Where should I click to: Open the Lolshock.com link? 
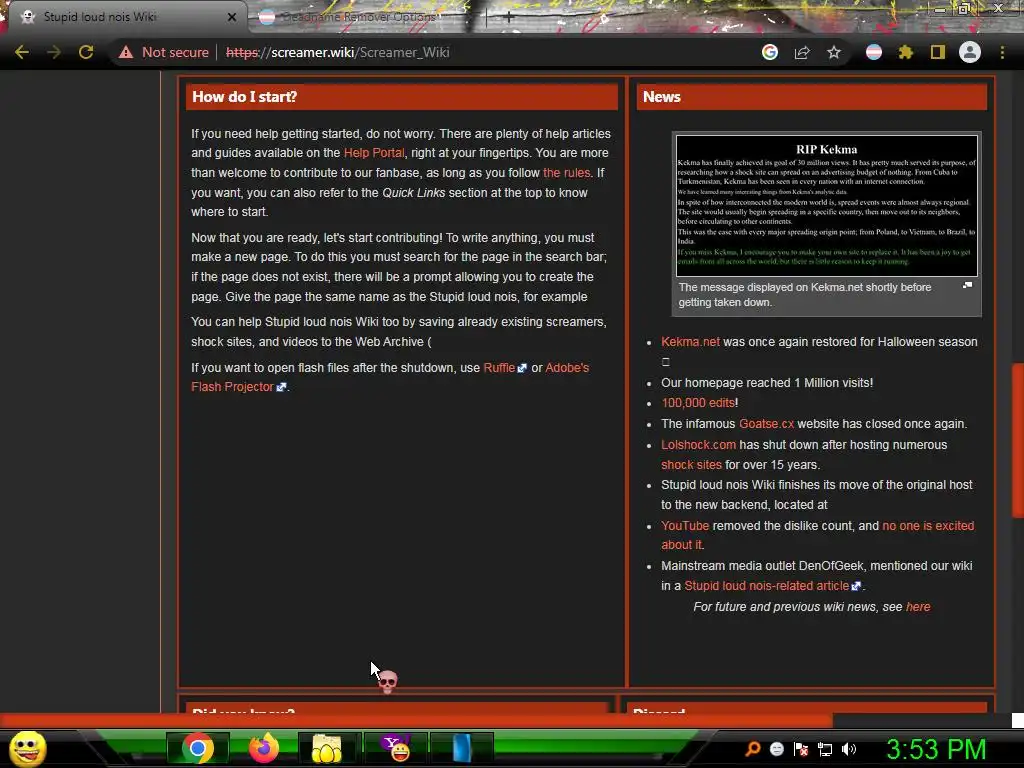point(698,445)
